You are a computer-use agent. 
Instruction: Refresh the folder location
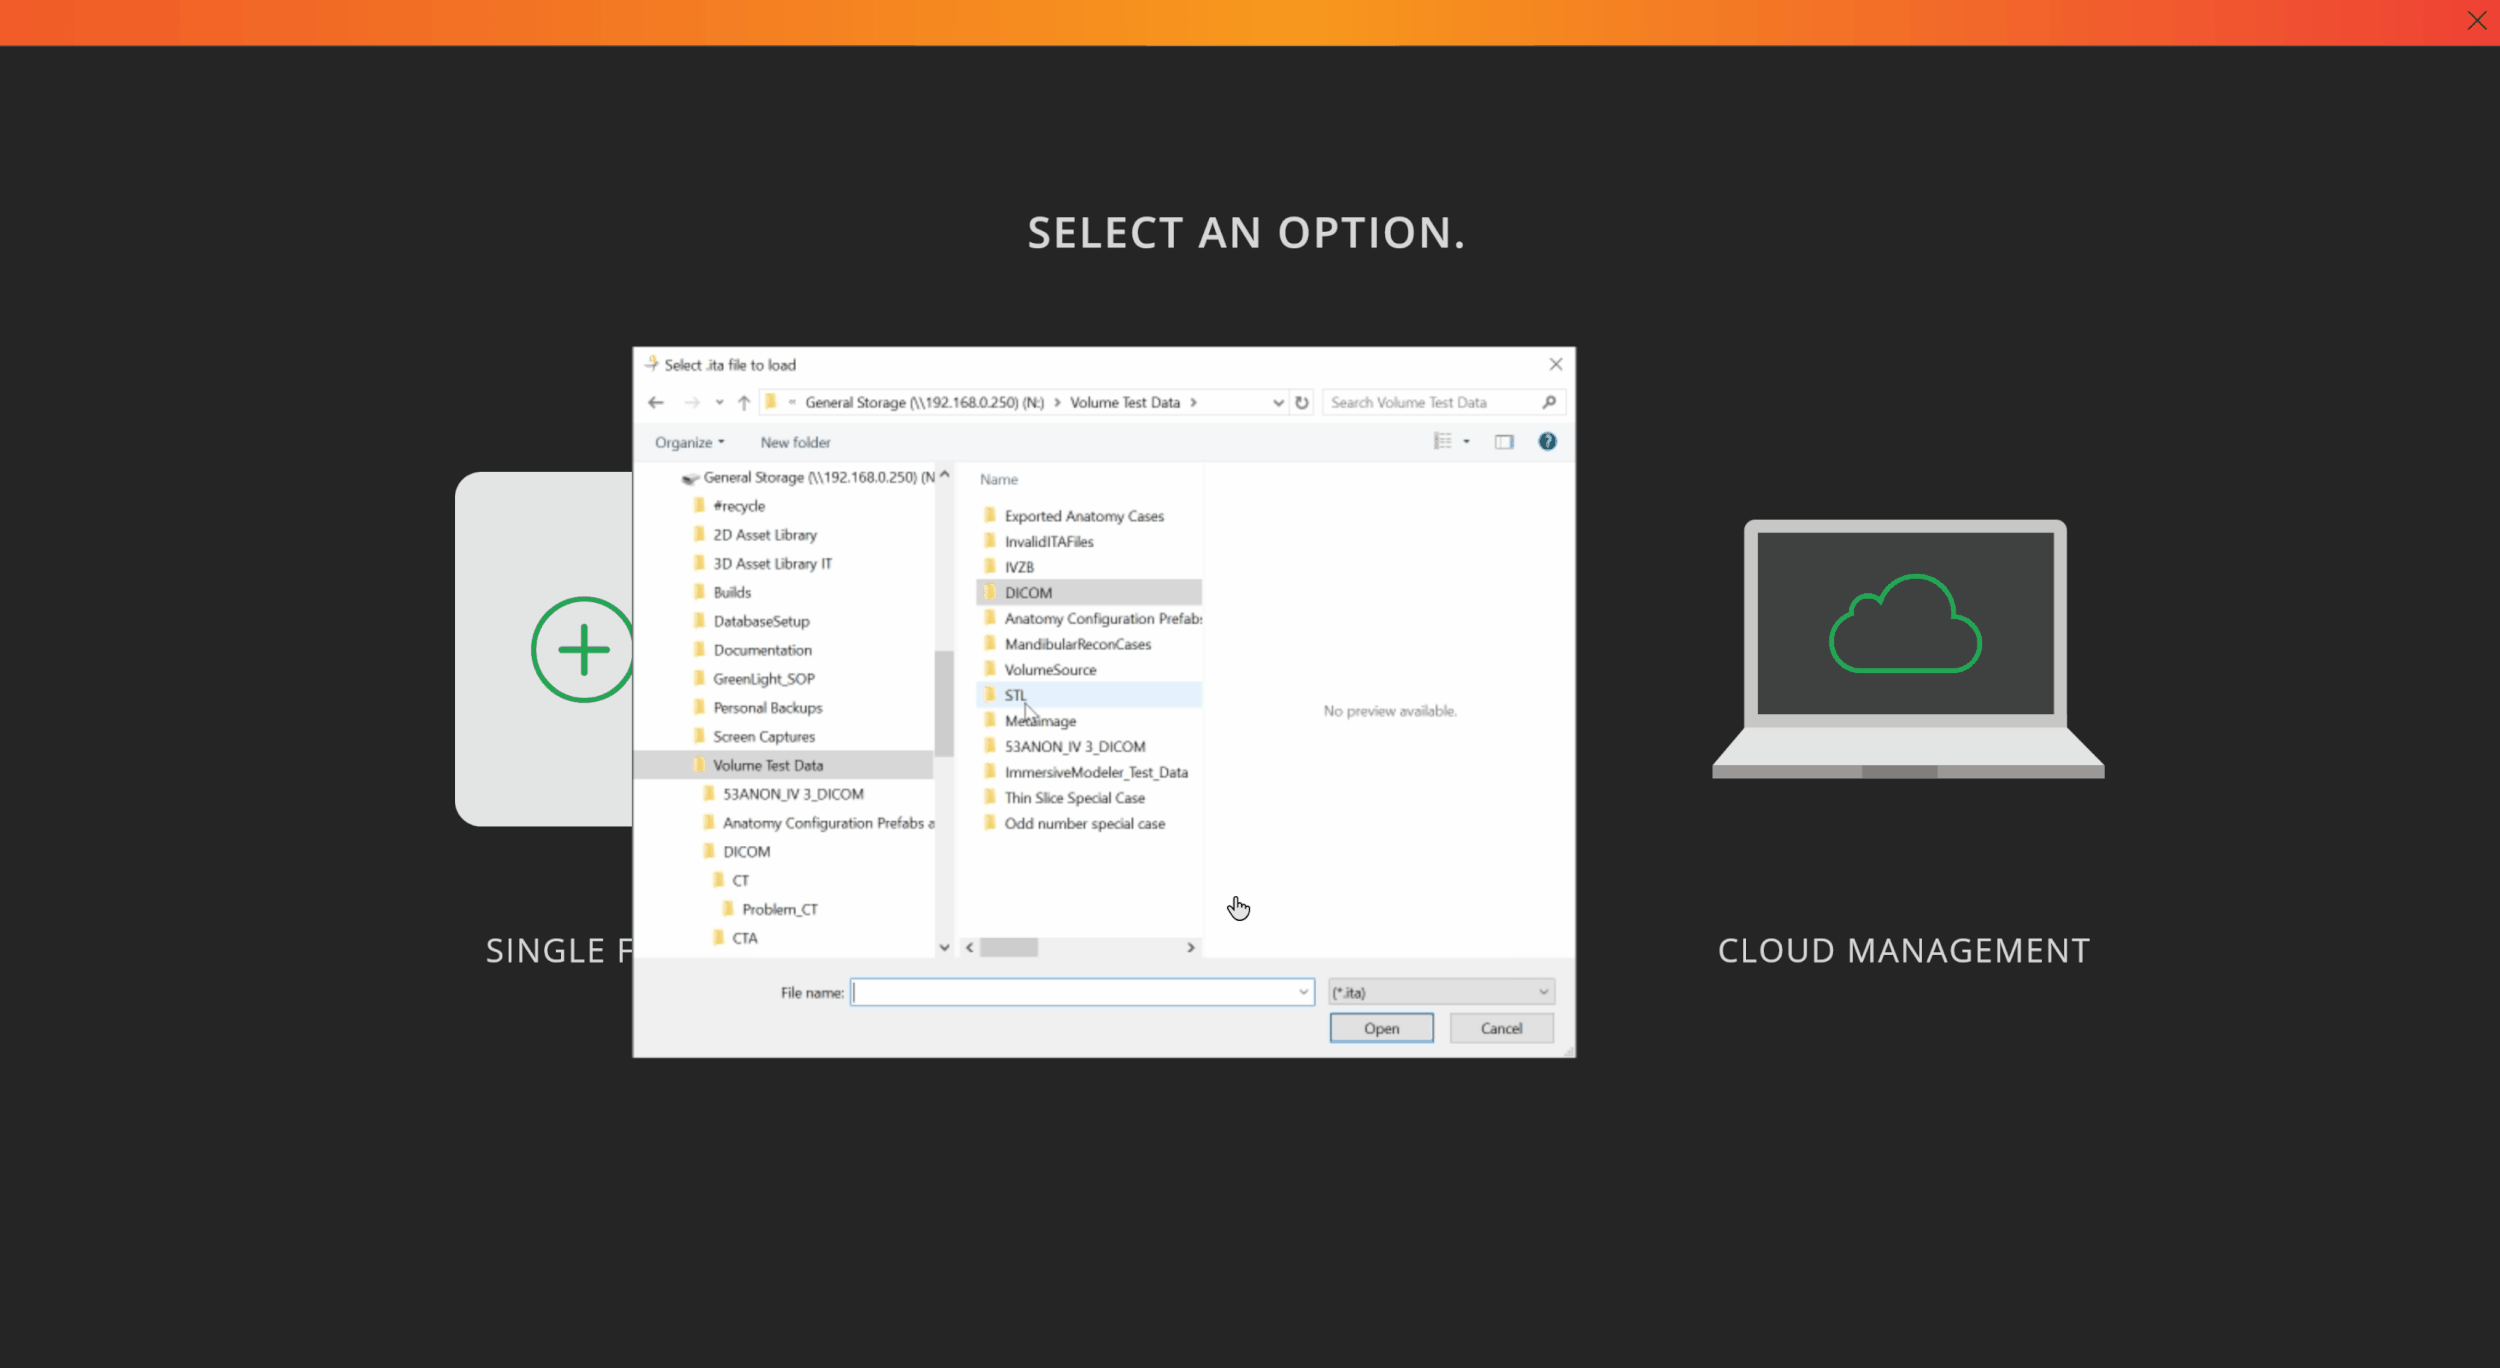1301,402
